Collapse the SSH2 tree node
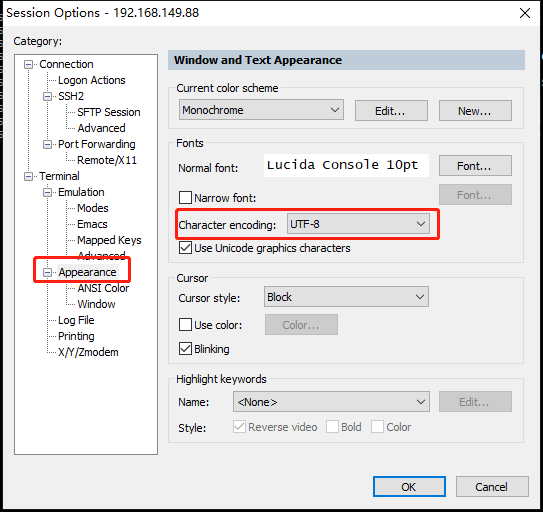Screen dimensions: 543x512 (x=47, y=96)
